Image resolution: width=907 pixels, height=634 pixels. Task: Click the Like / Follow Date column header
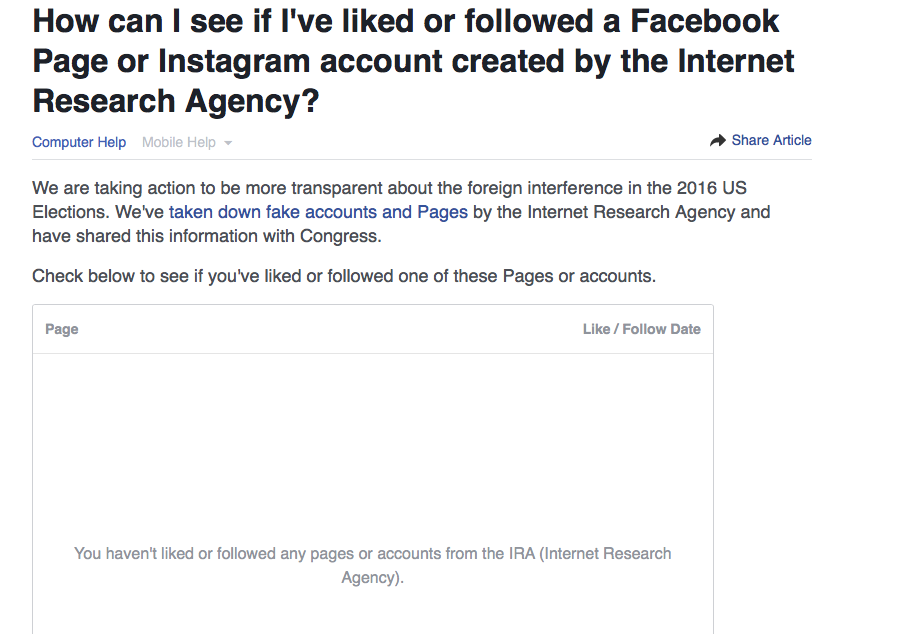click(641, 329)
